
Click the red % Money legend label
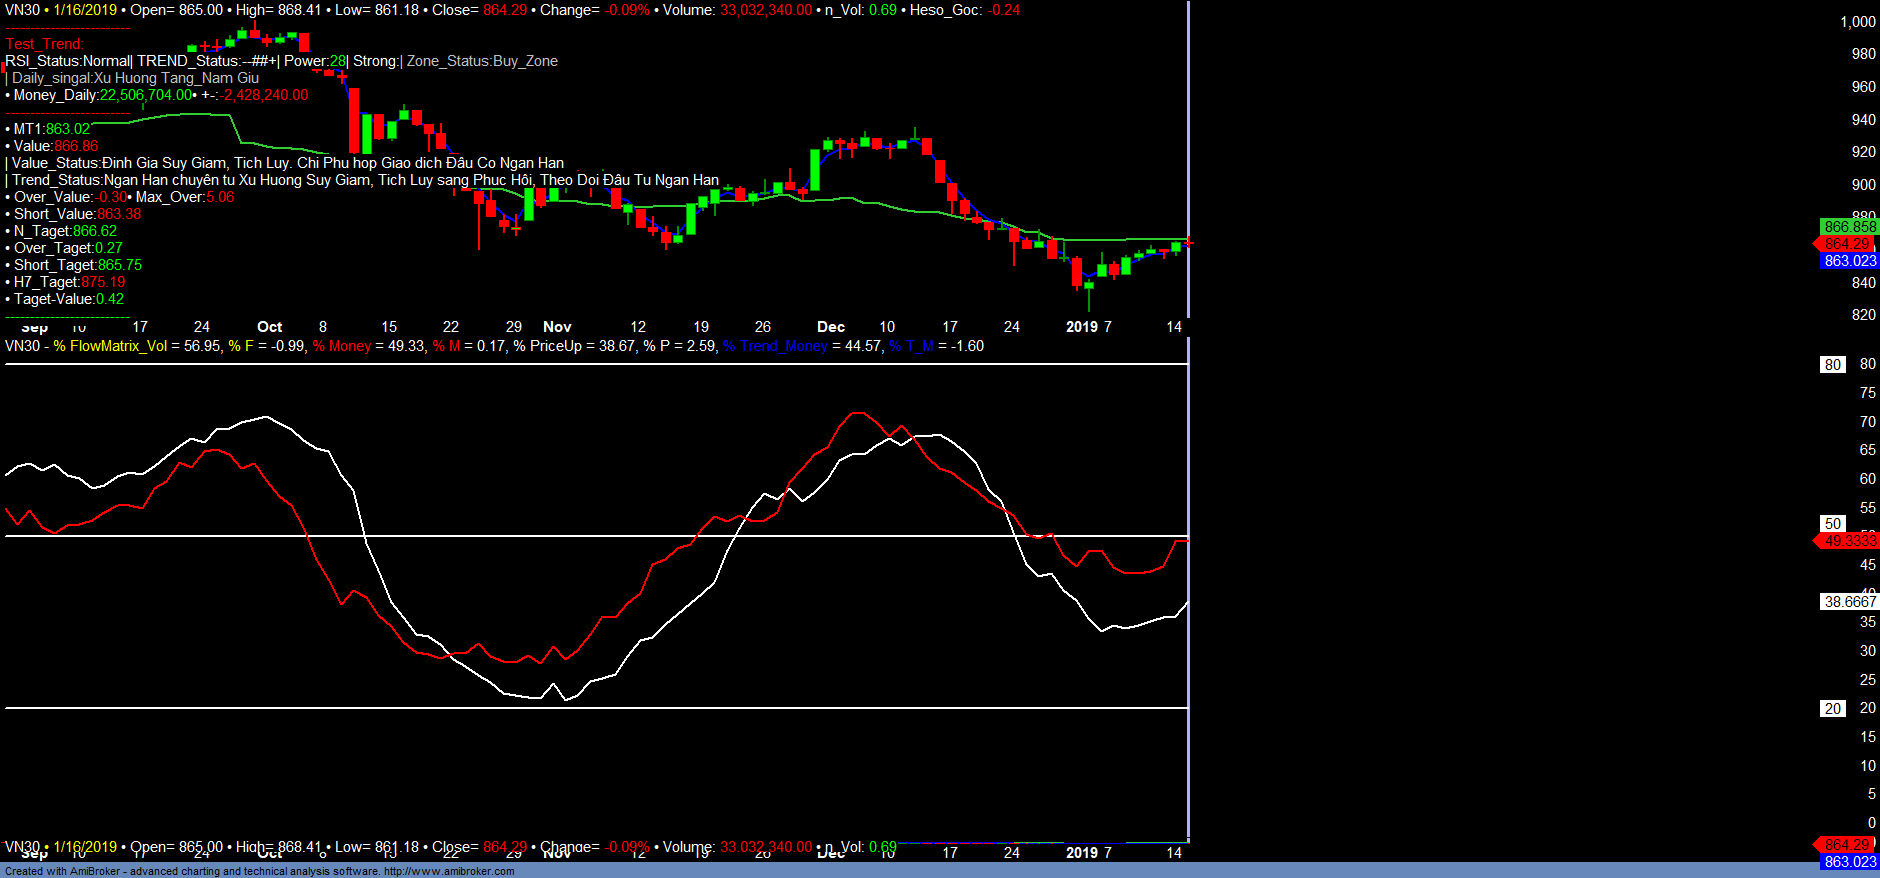coord(341,346)
